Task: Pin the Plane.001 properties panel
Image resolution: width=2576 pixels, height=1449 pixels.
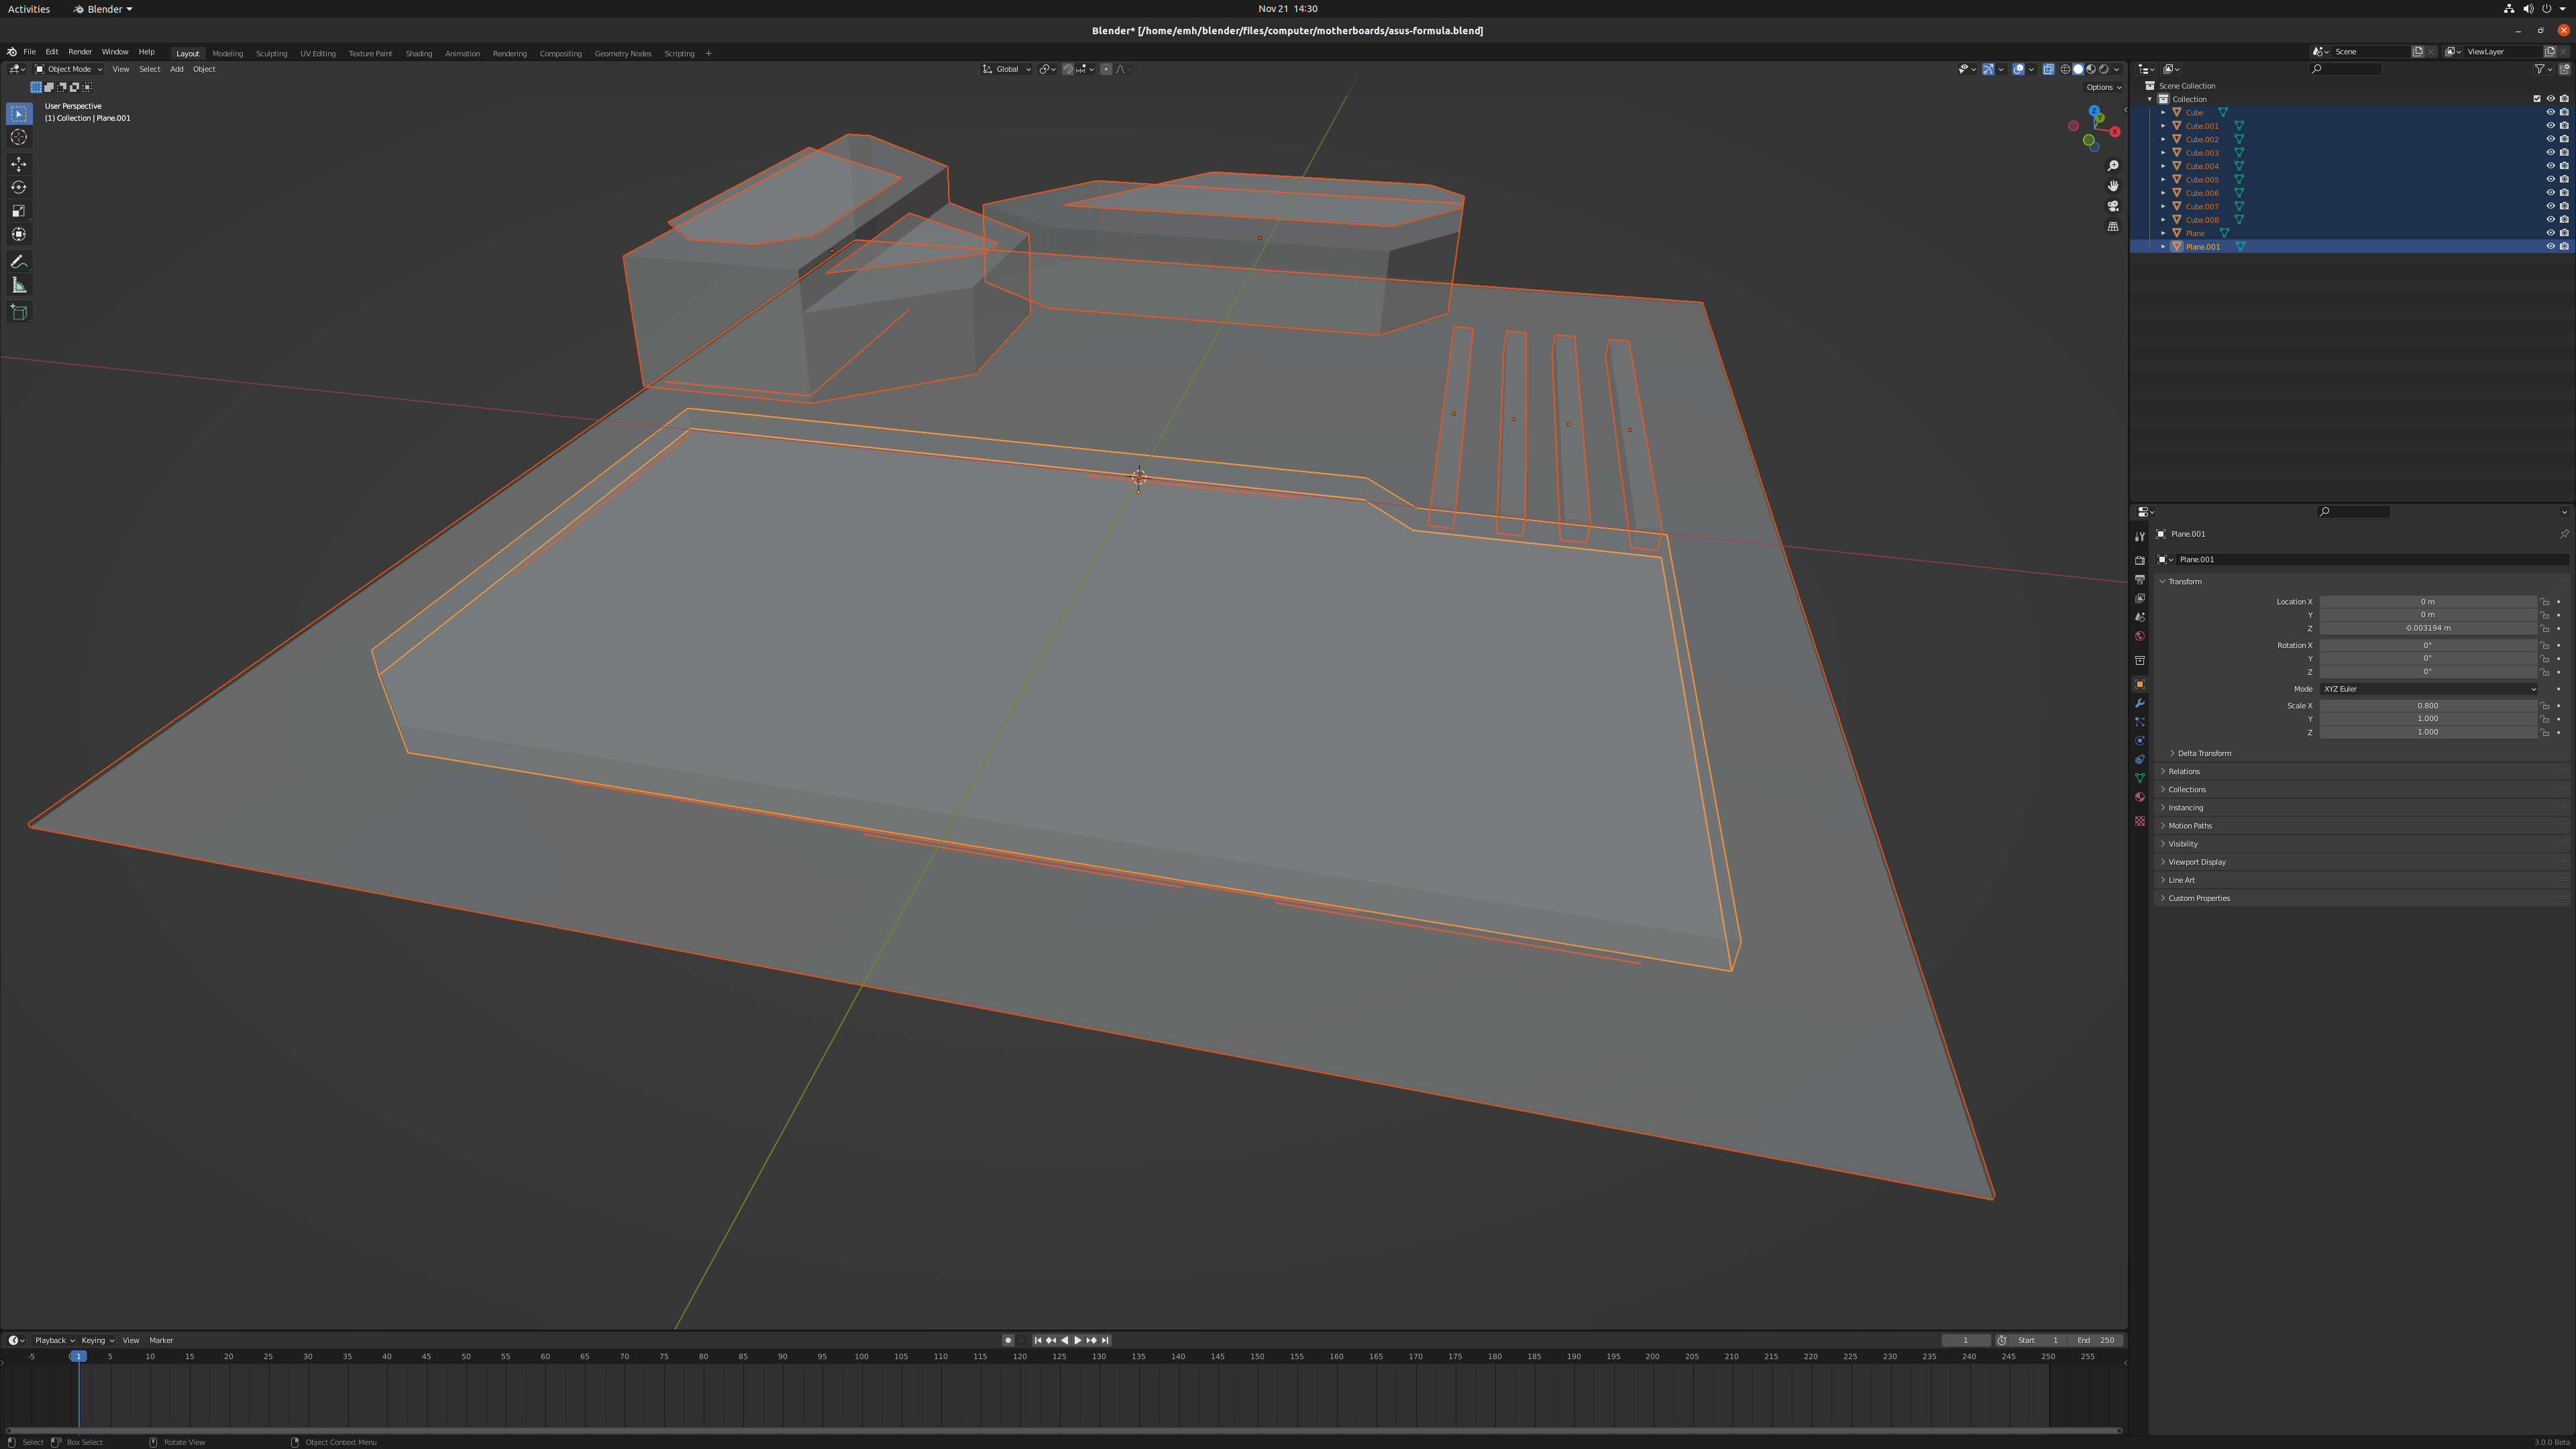Action: tap(2564, 534)
